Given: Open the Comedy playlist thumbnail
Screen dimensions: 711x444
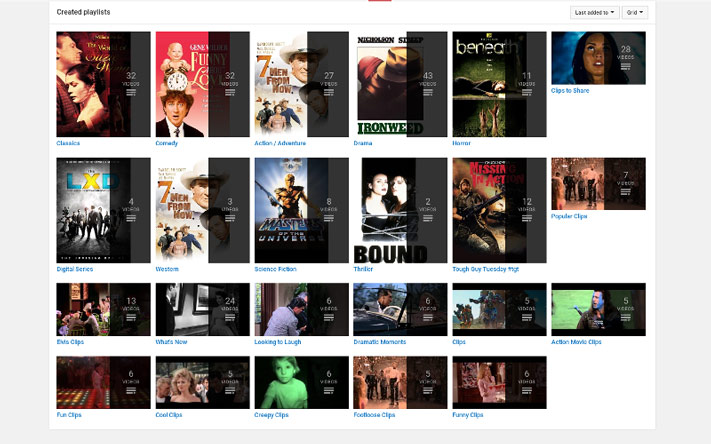Looking at the screenshot, I should (203, 84).
